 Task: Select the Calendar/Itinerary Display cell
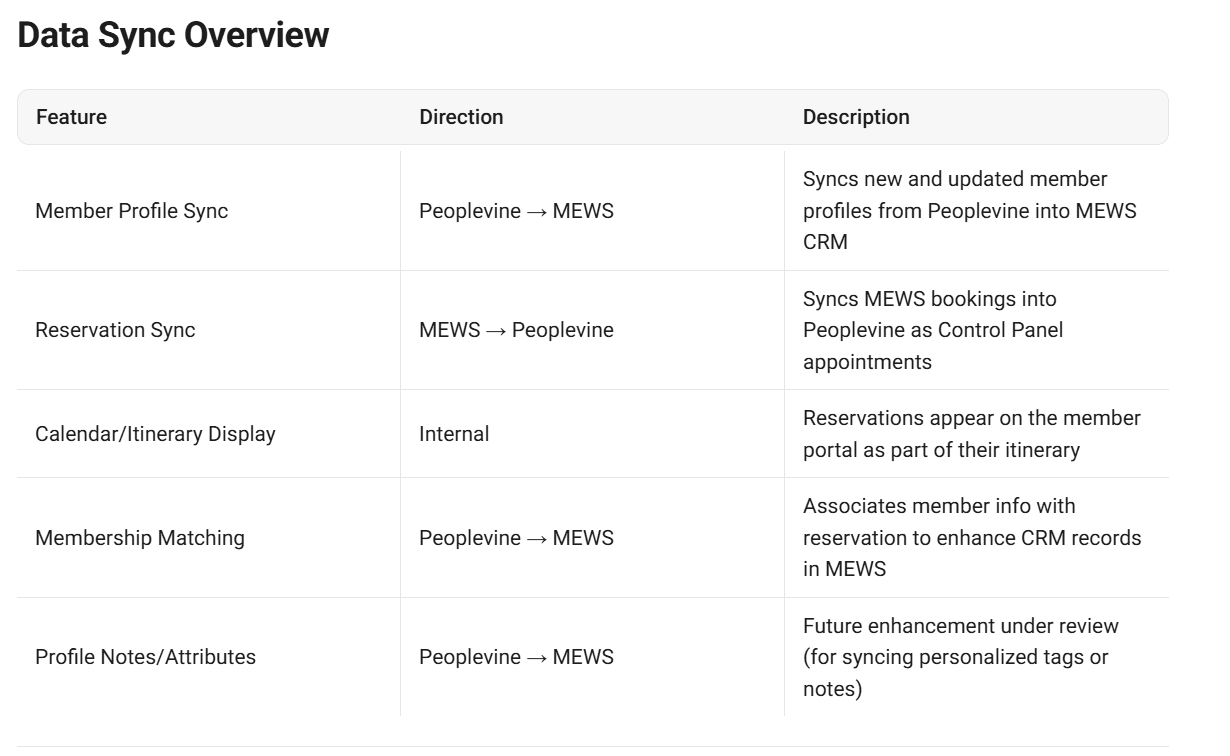[x=155, y=434]
